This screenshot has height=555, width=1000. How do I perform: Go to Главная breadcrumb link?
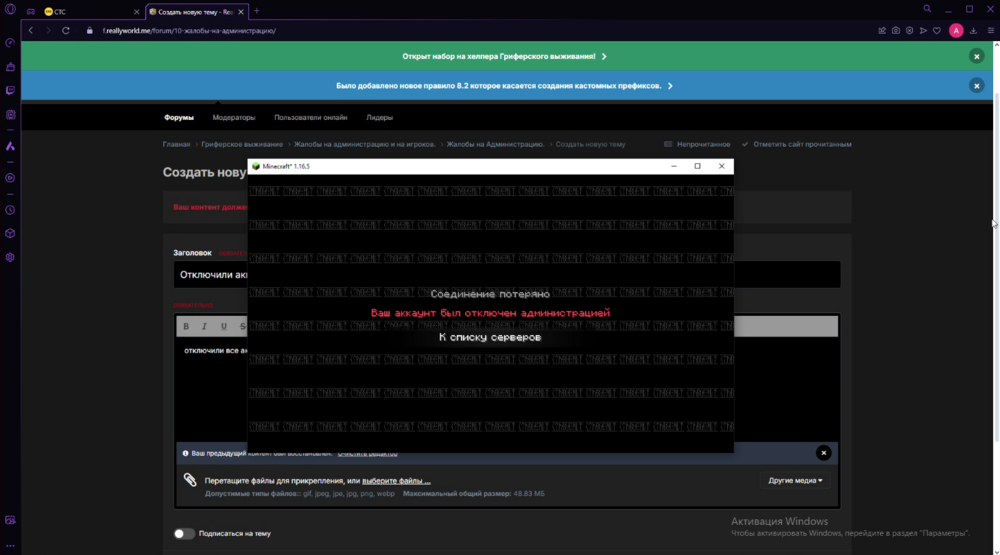tap(176, 144)
